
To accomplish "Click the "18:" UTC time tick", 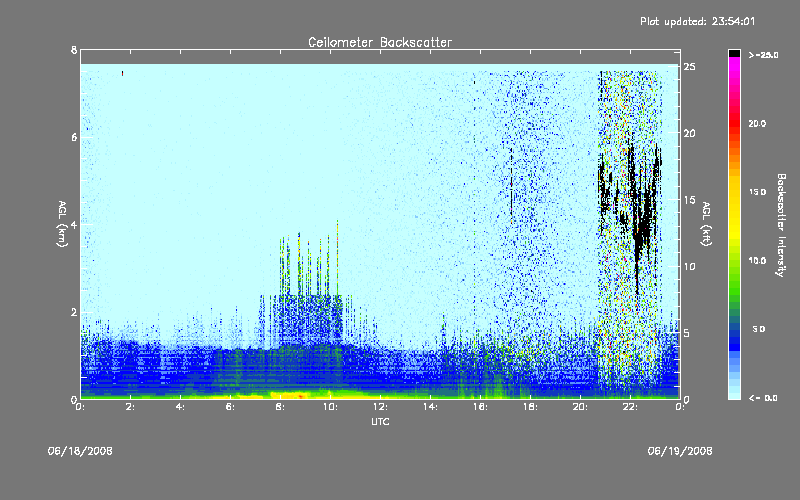I will tap(530, 407).
